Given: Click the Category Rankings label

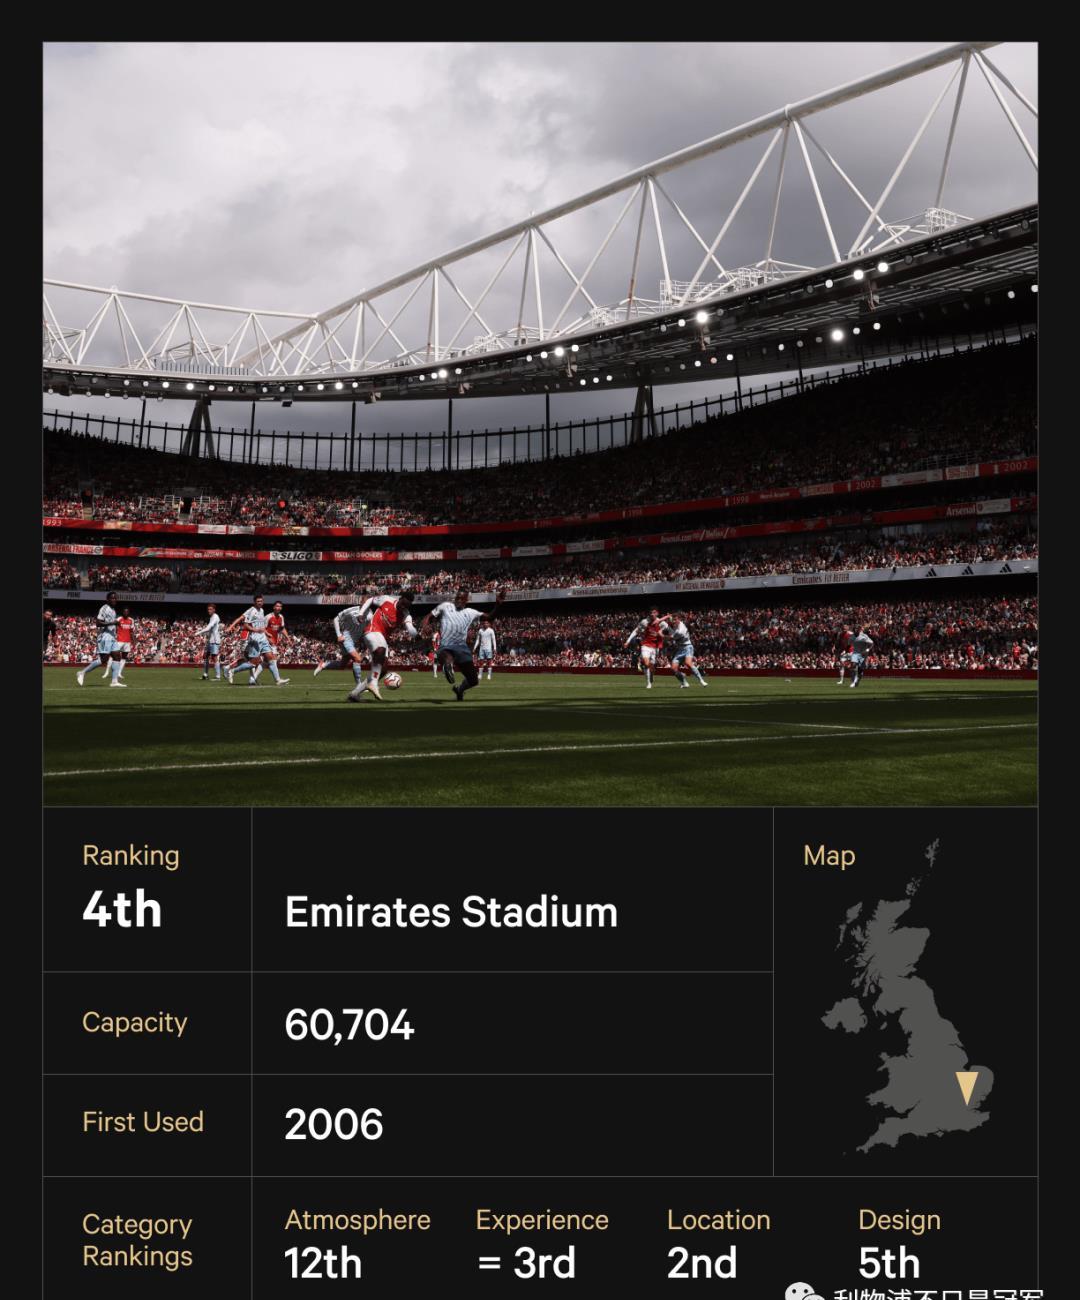Looking at the screenshot, I should pyautogui.click(x=137, y=1240).
